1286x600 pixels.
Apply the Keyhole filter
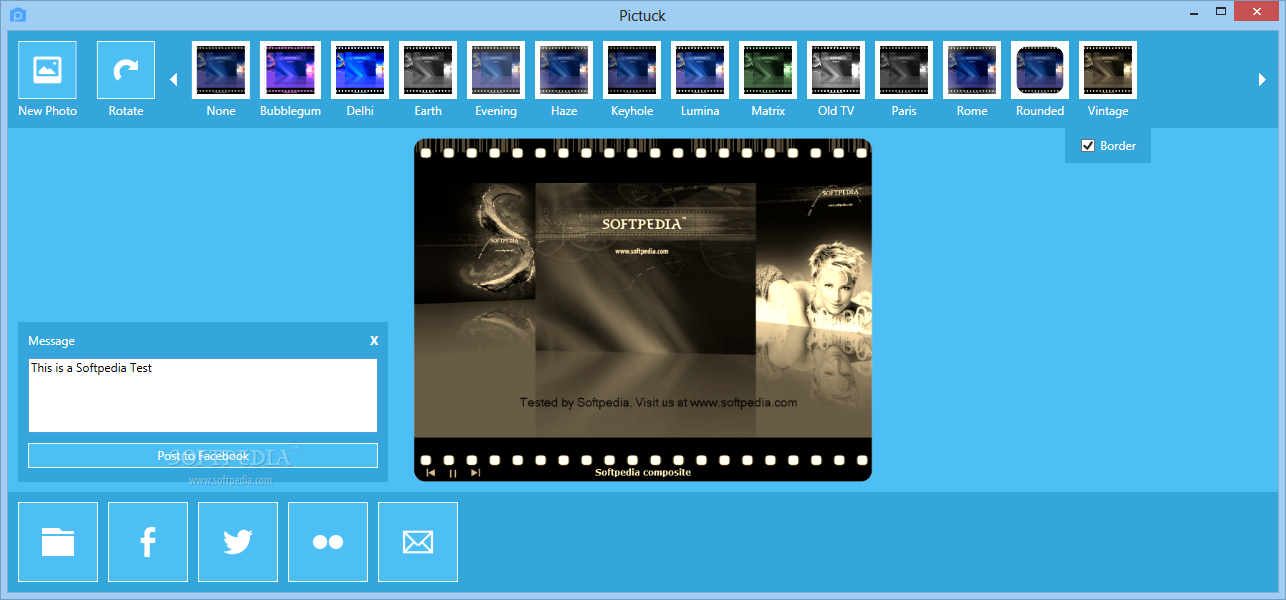(x=632, y=70)
